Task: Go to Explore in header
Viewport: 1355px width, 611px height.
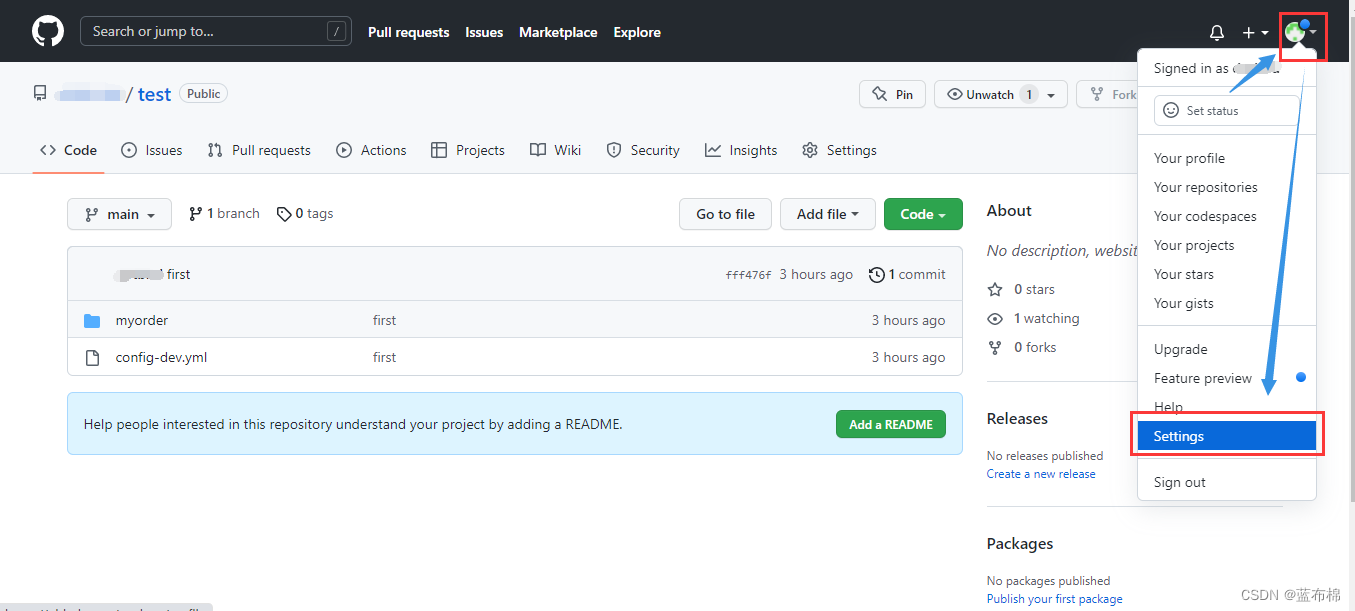Action: (637, 32)
